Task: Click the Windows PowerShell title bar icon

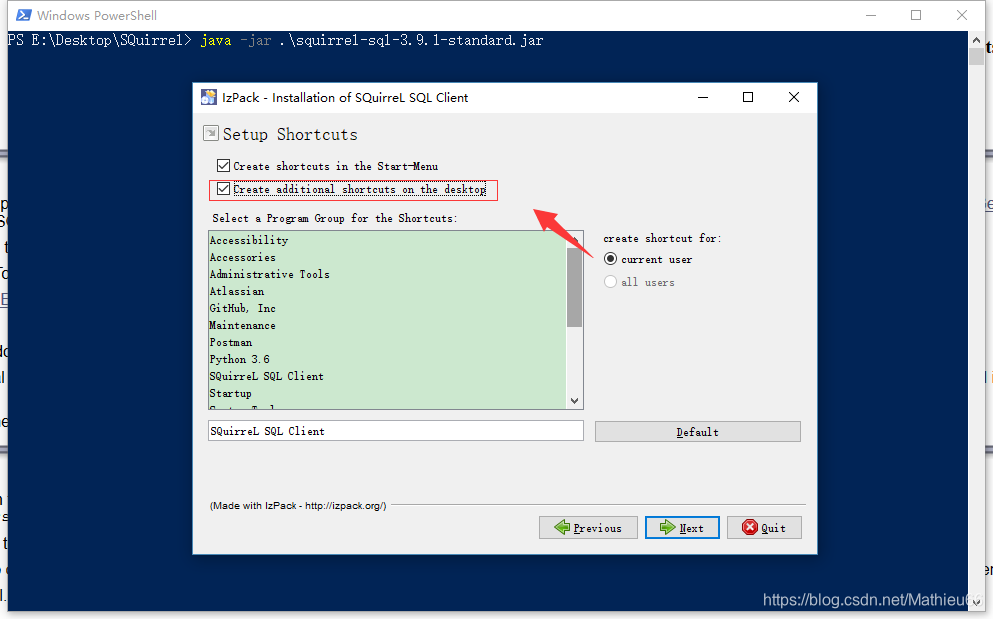Action: coord(23,15)
